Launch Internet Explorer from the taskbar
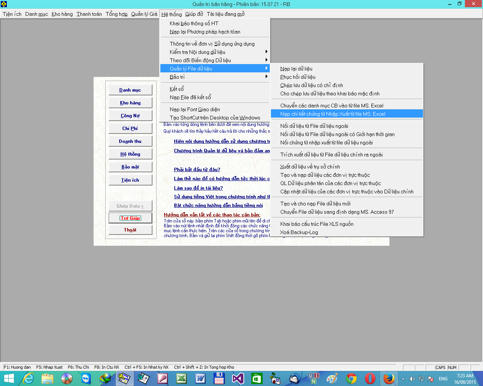483x386 pixels. [x=28, y=379]
